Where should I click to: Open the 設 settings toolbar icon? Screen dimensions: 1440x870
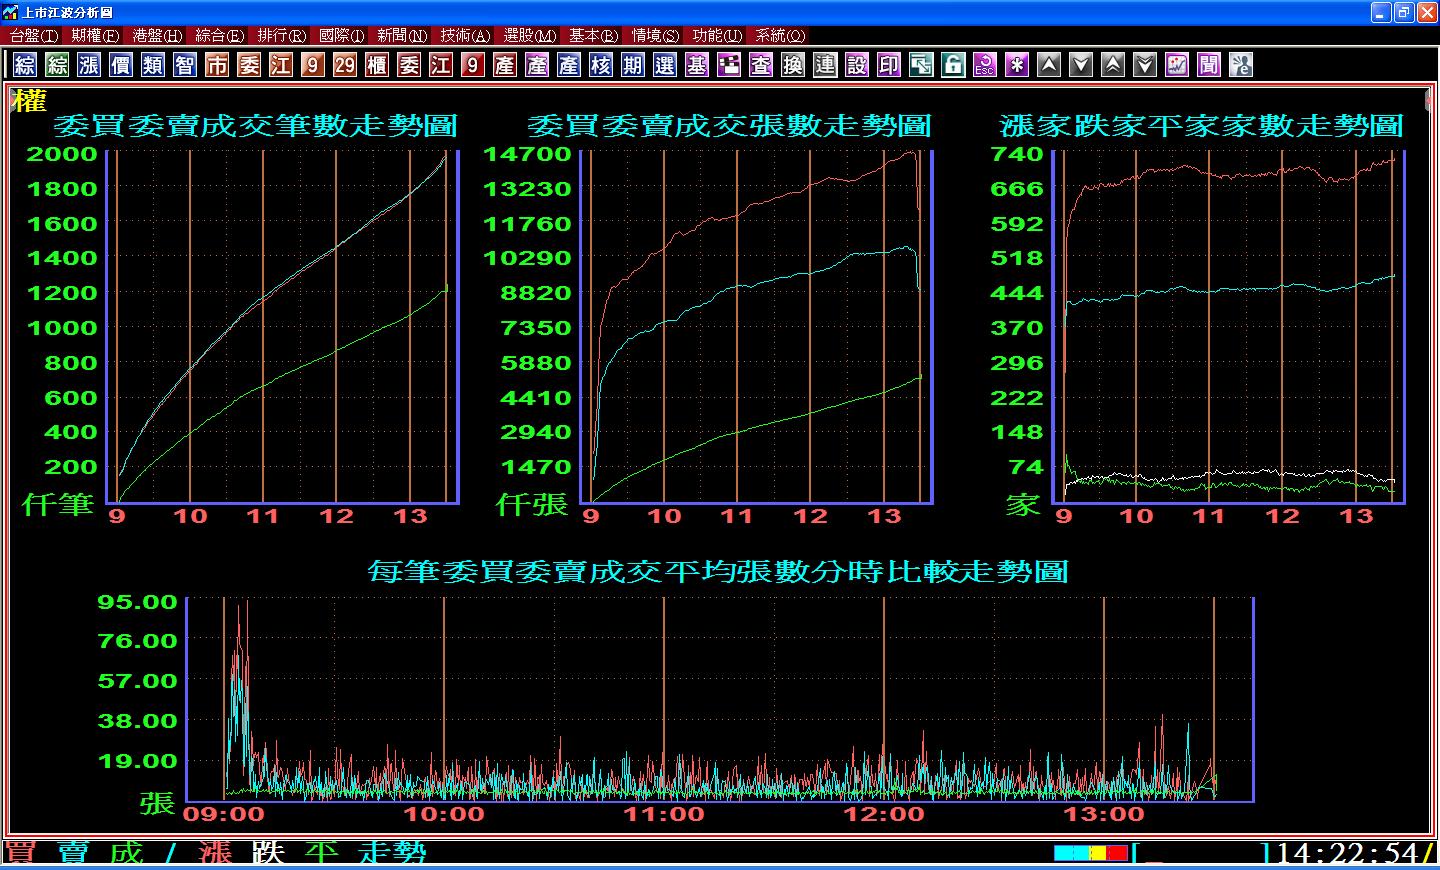pos(857,65)
